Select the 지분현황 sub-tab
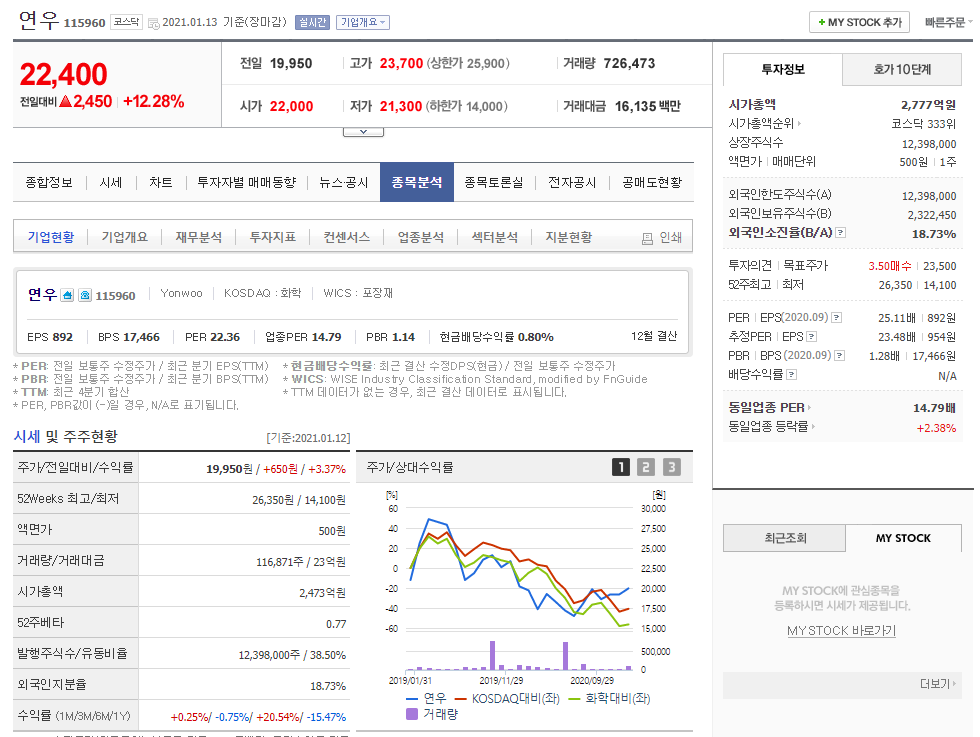The image size is (980, 737). pos(568,238)
